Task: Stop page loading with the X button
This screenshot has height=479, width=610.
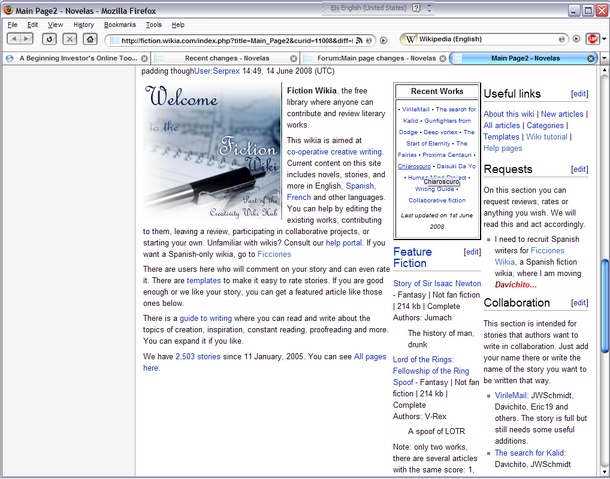Action: pos(70,39)
